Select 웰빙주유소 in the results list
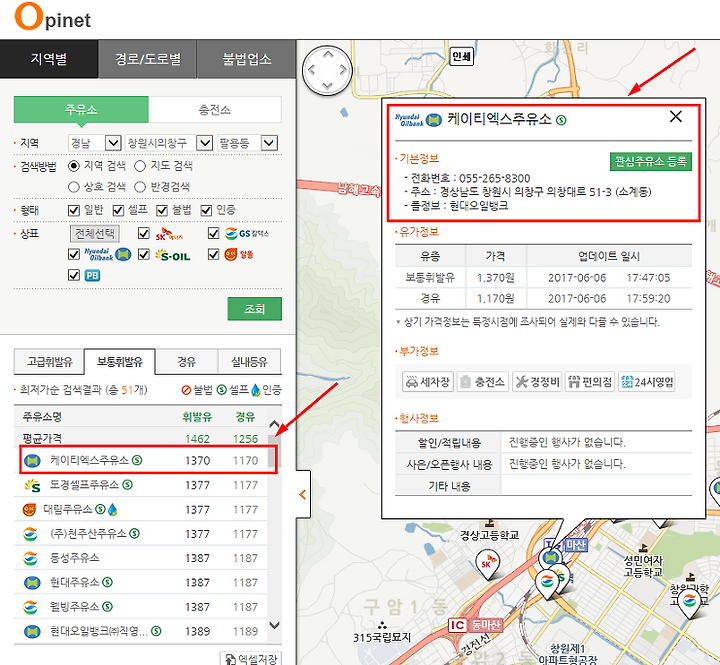This screenshot has height=665, width=720. click(143, 607)
